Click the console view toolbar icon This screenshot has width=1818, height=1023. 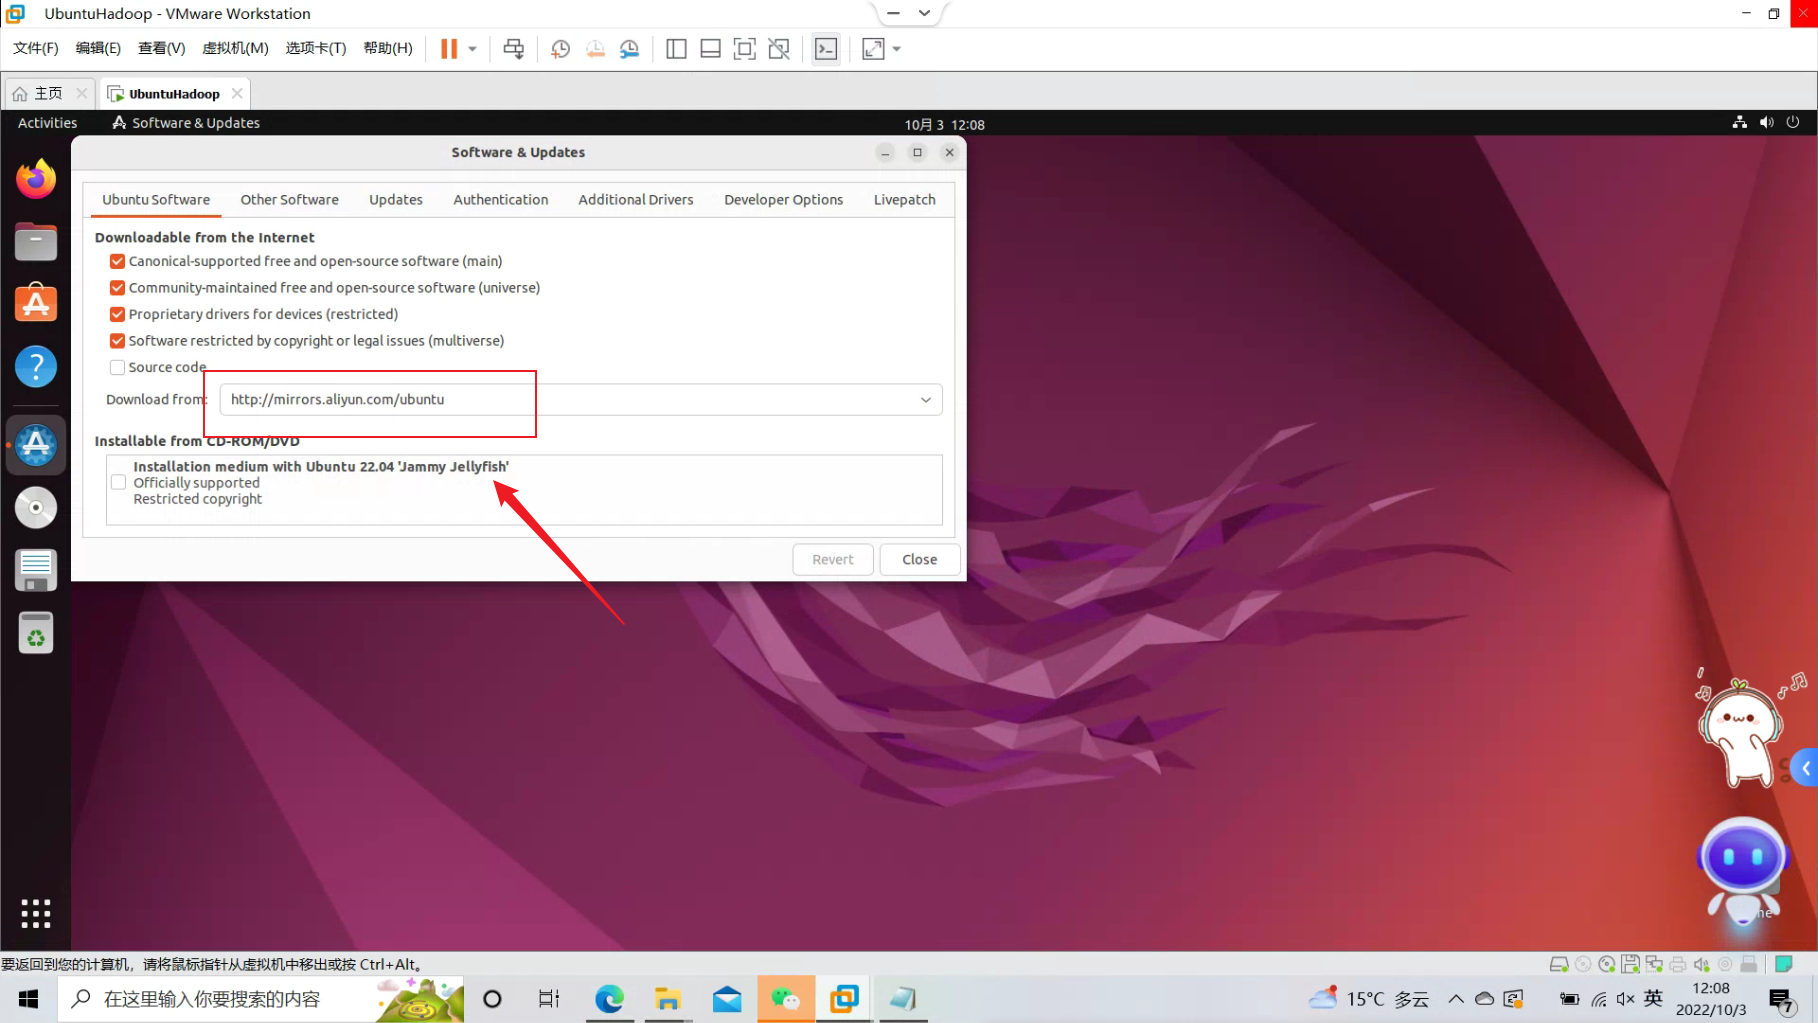[826, 49]
